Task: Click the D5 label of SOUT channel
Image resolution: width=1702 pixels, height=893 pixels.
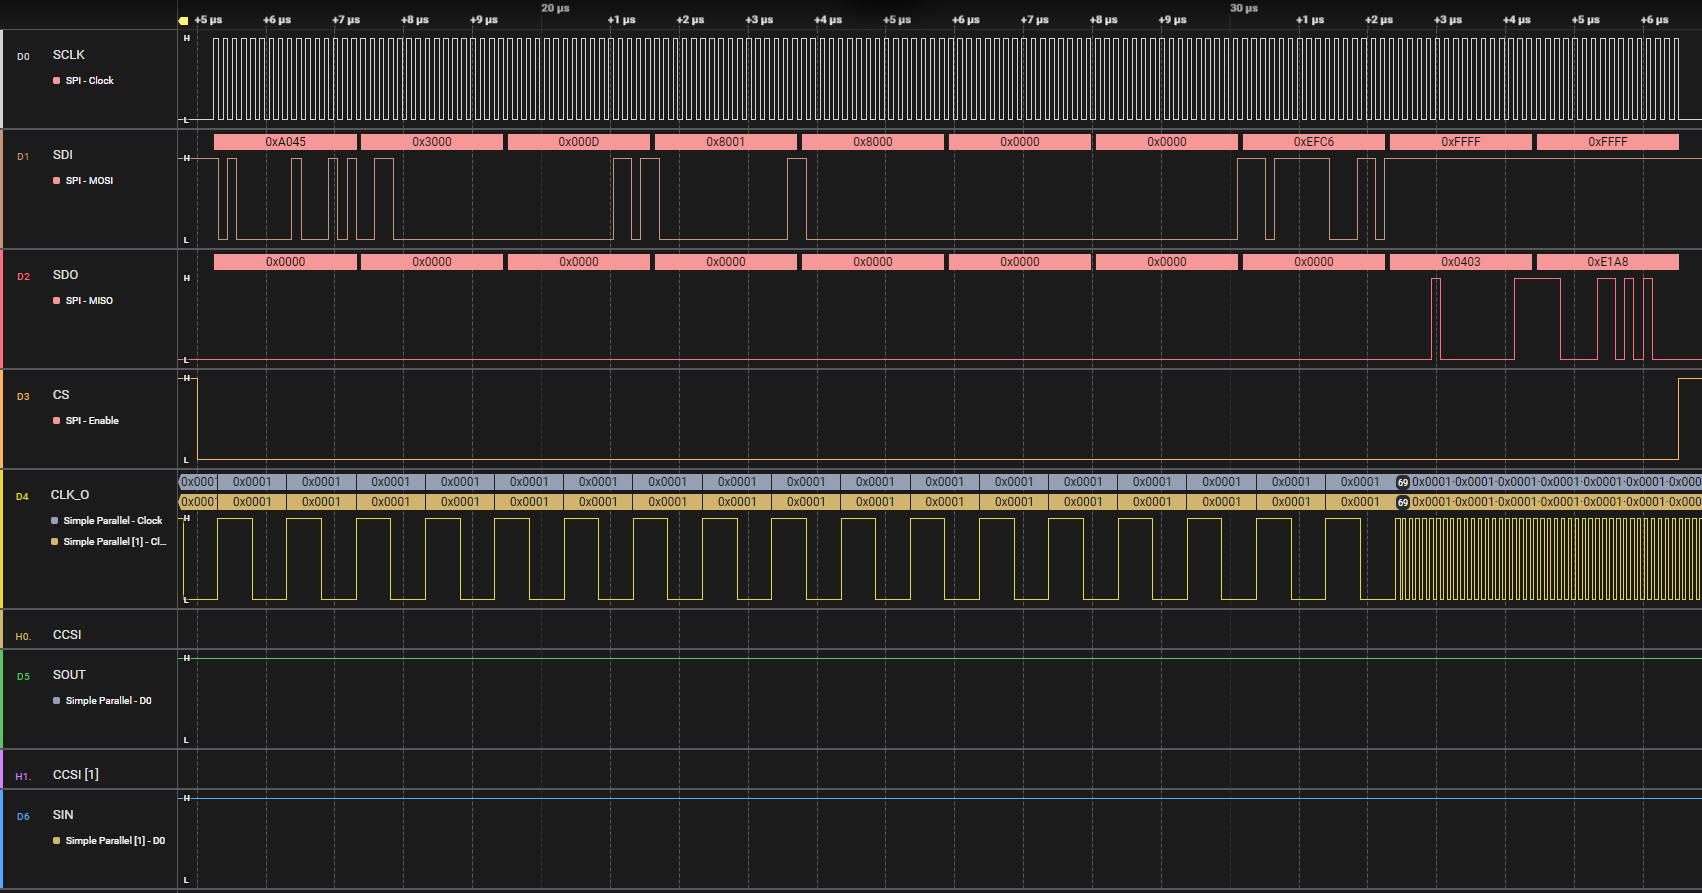Action: (x=23, y=677)
